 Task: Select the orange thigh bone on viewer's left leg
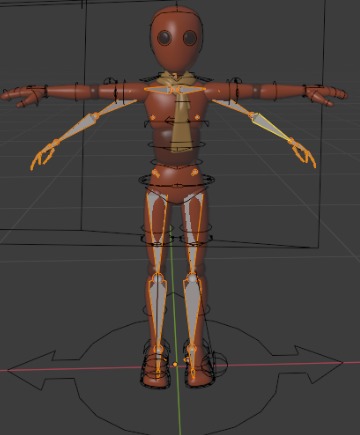157,233
